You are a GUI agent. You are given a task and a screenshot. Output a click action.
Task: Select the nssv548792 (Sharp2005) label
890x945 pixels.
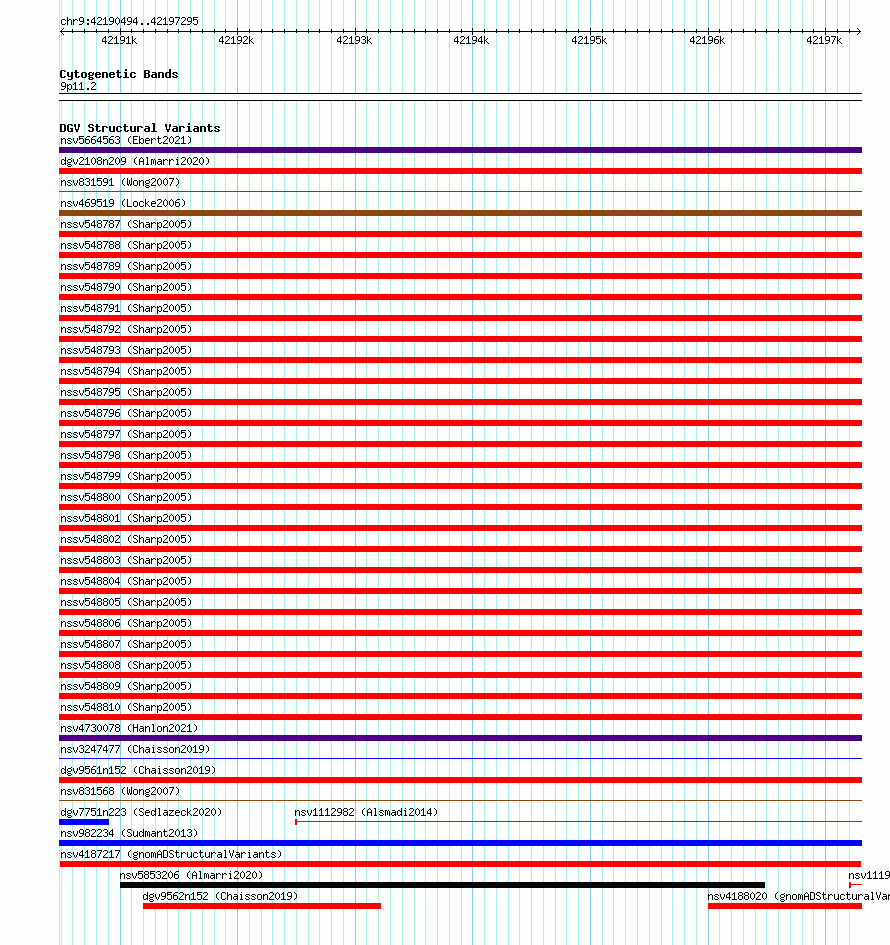point(126,330)
